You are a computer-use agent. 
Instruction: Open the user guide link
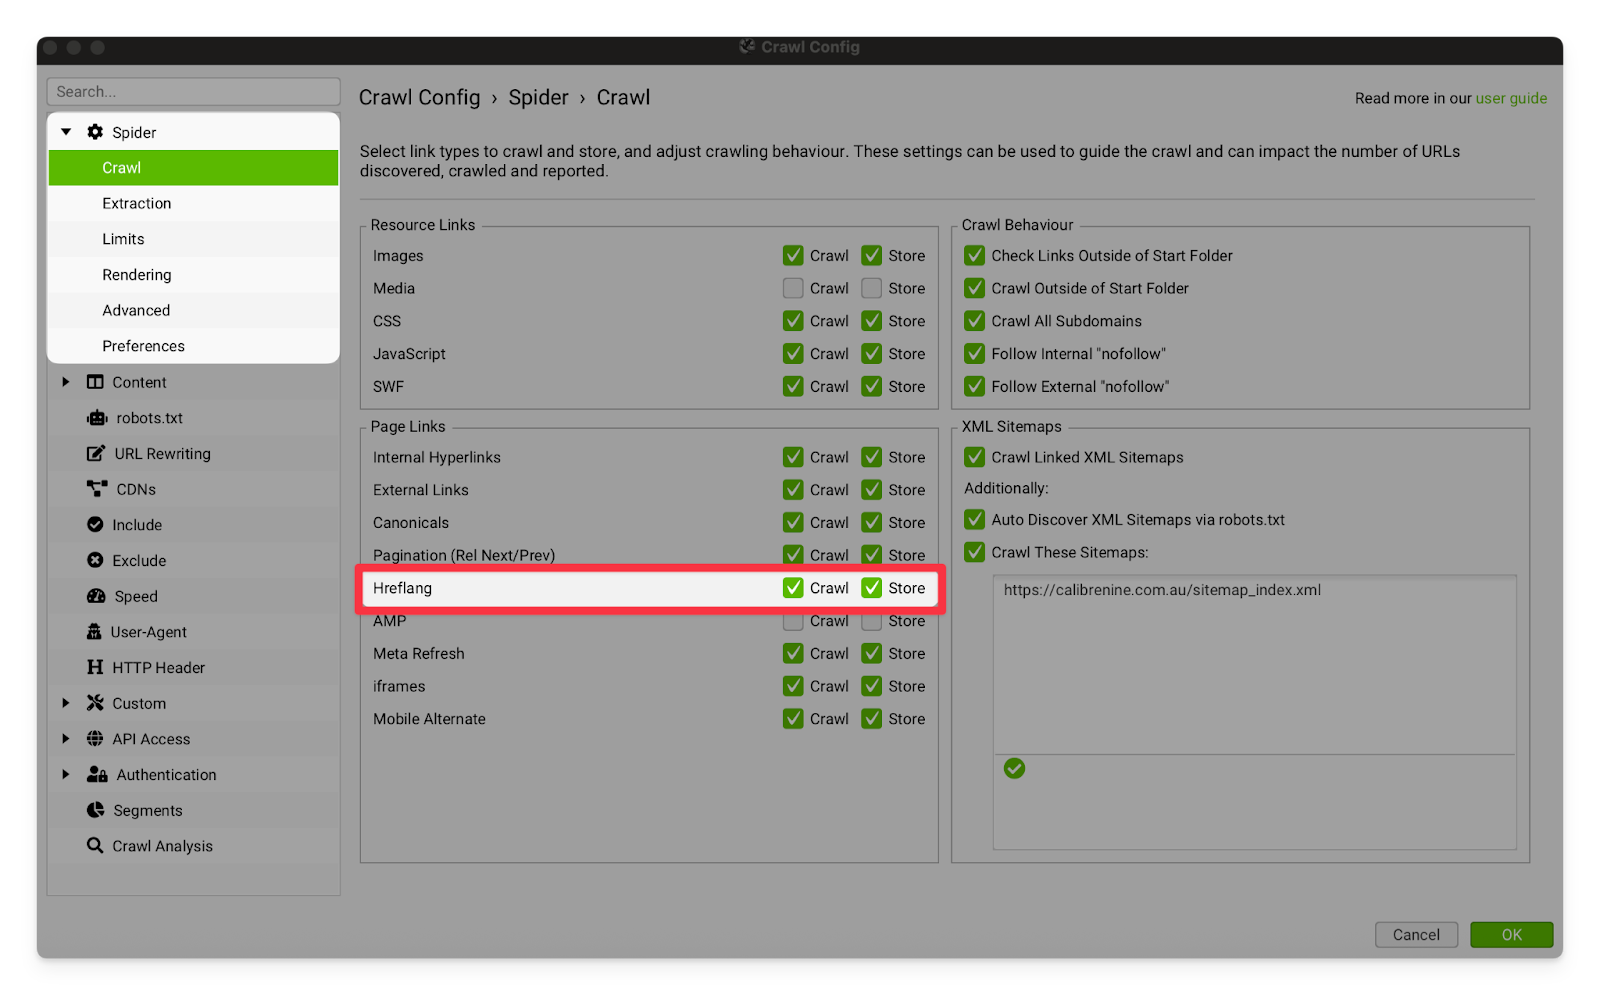tap(1511, 98)
